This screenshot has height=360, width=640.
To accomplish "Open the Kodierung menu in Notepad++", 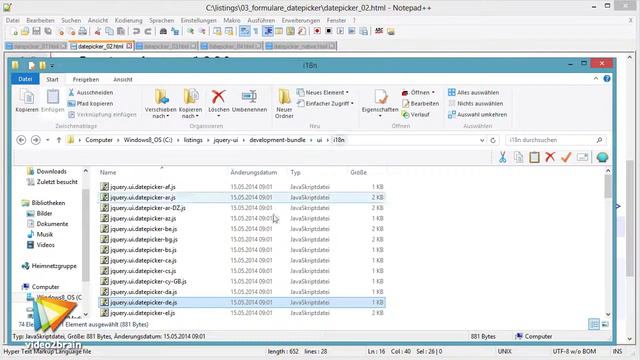I will (128, 20).
